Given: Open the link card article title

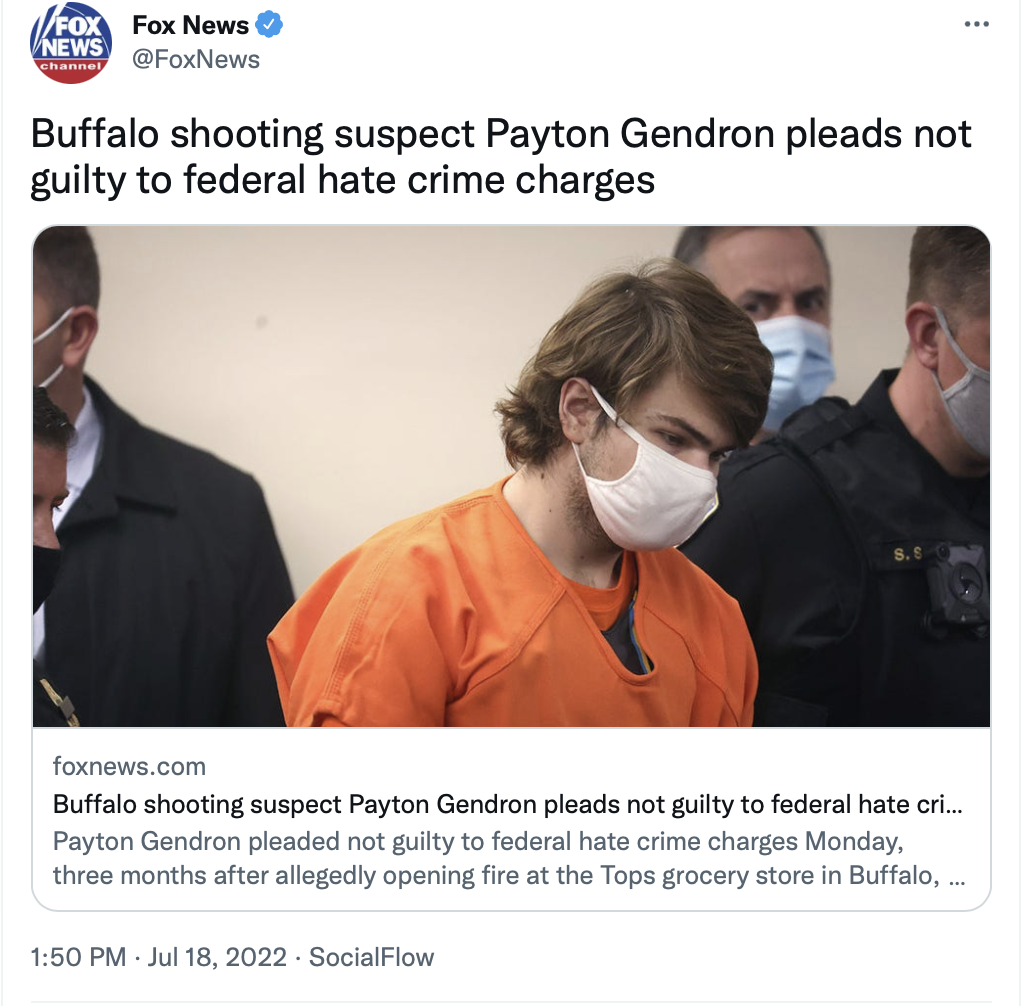Looking at the screenshot, I should 507,804.
